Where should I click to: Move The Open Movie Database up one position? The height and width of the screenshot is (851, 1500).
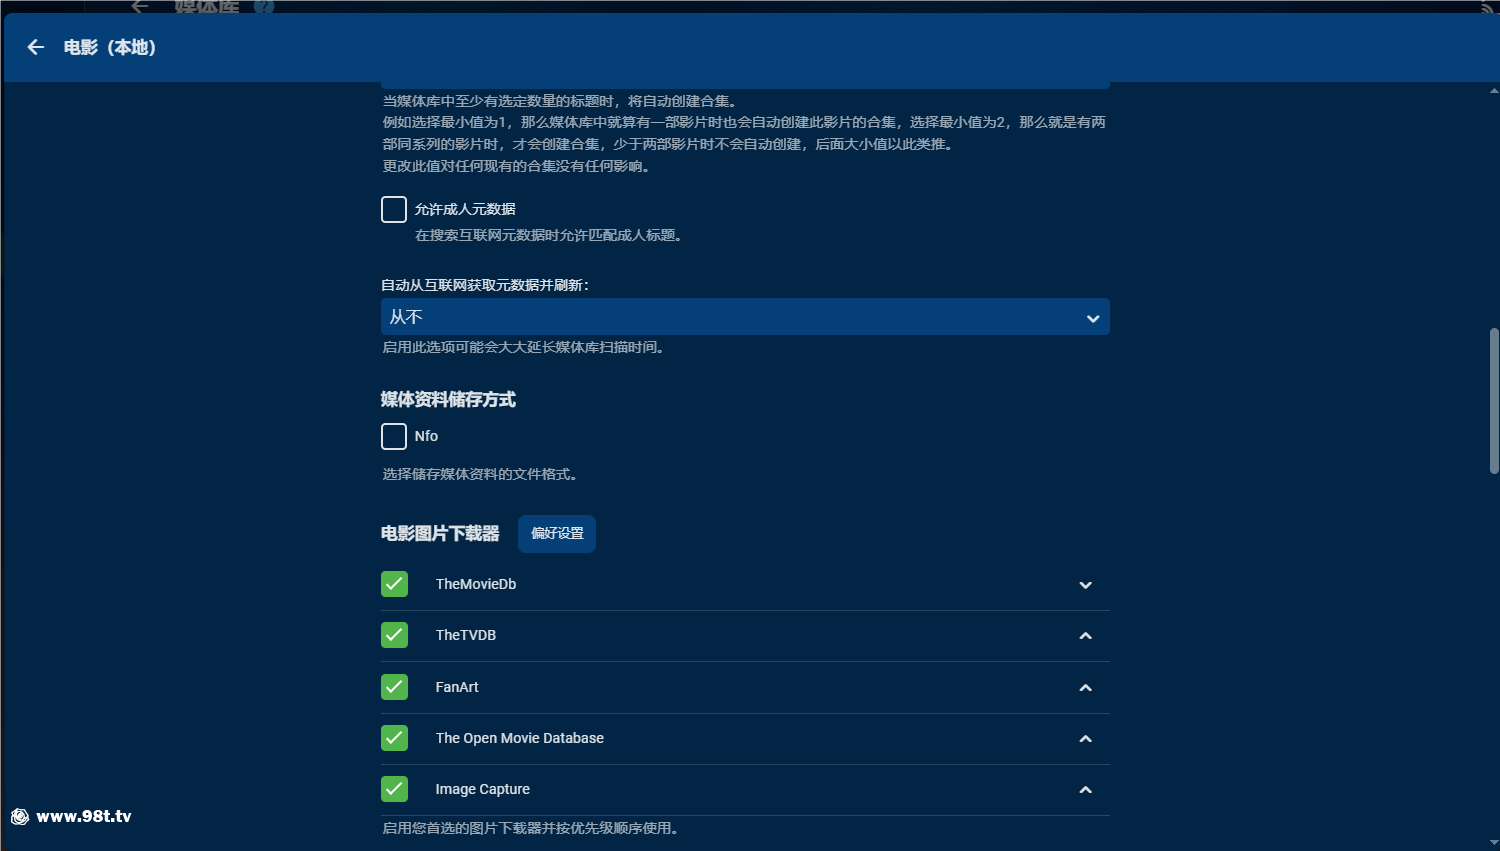click(1085, 739)
